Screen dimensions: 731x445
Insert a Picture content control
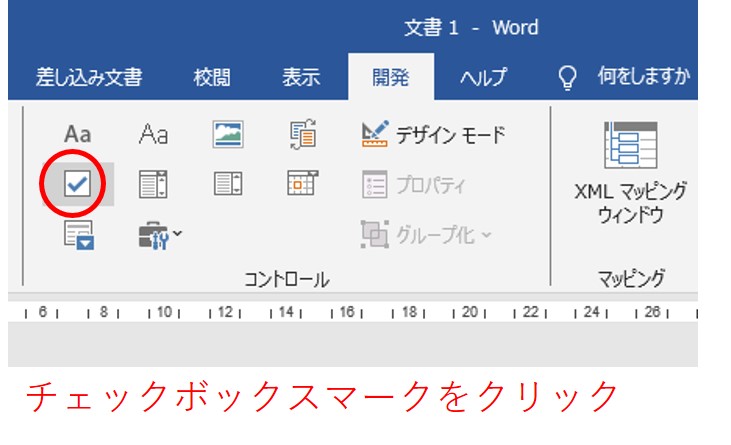point(228,134)
